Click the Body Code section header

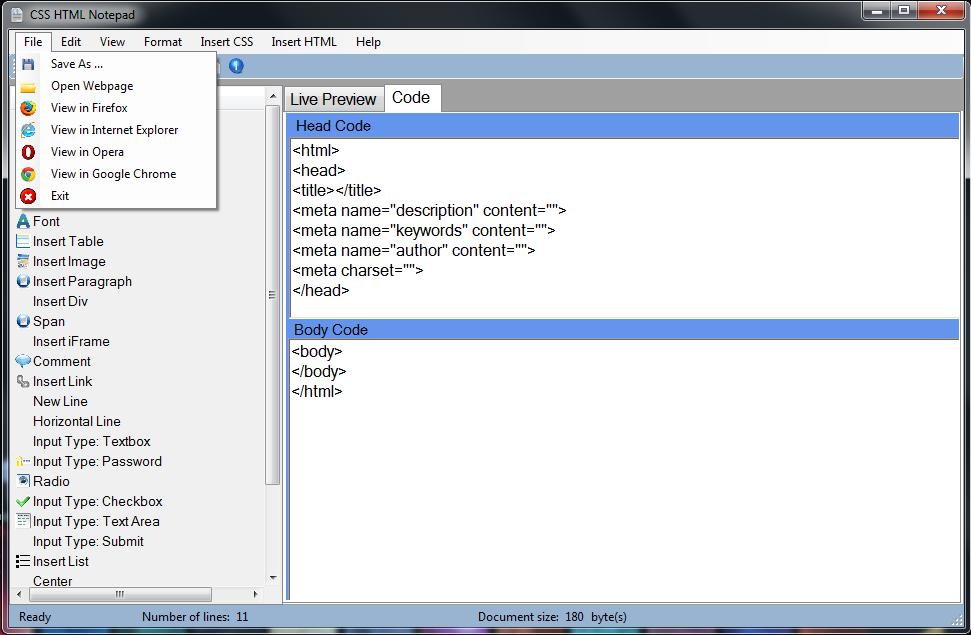click(x=623, y=330)
